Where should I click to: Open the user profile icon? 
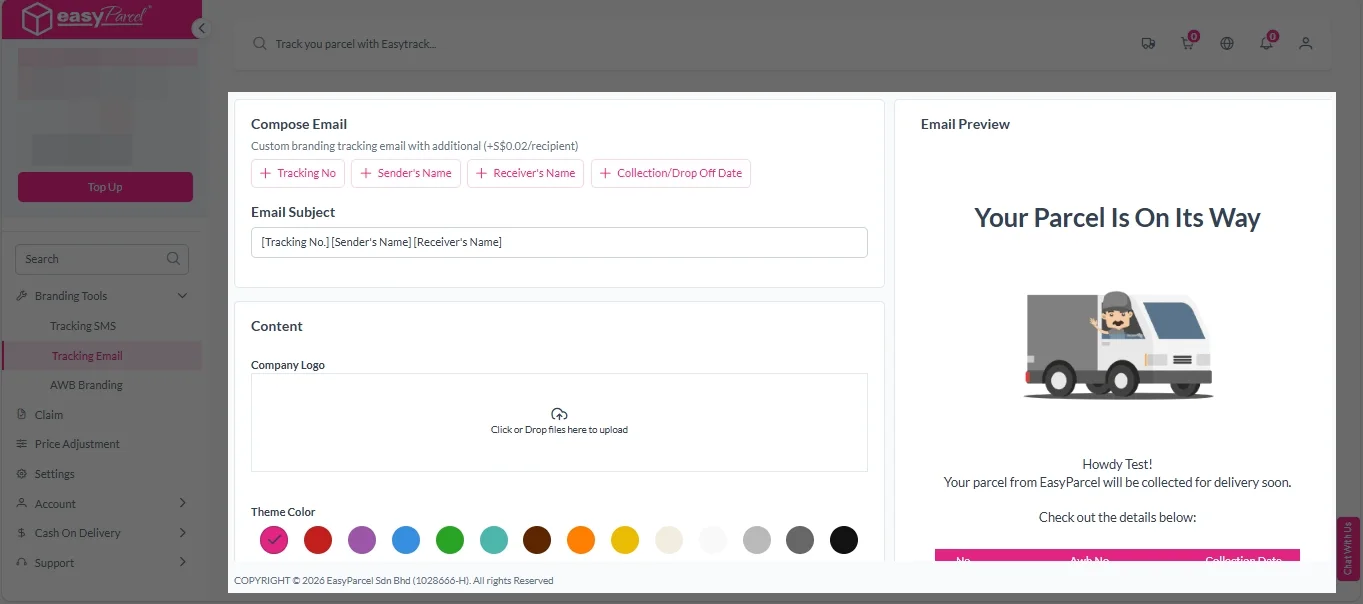pos(1305,44)
